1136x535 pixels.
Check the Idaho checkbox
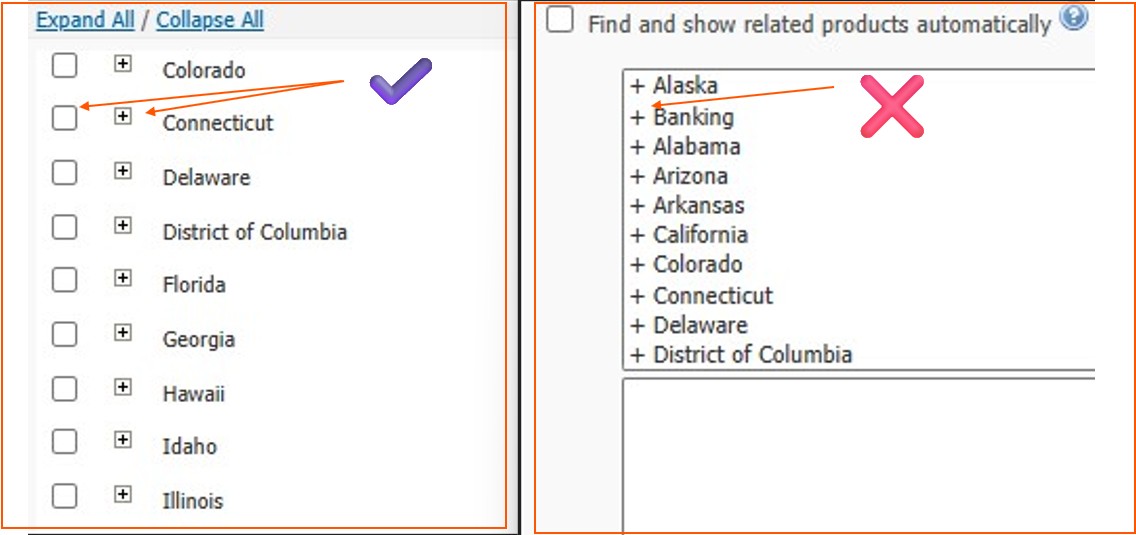pos(64,442)
